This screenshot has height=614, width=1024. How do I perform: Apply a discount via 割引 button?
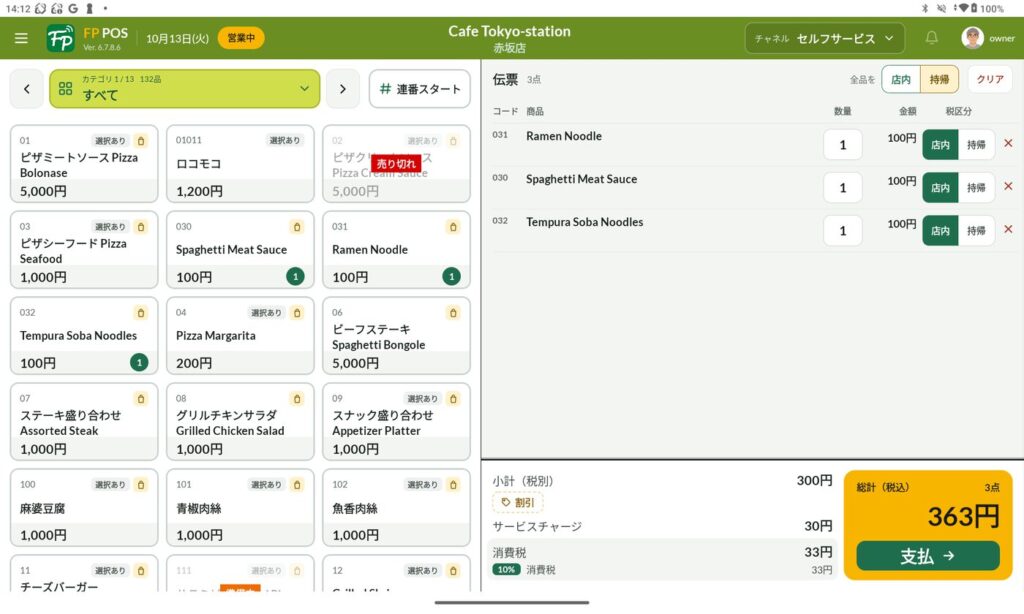coord(518,502)
